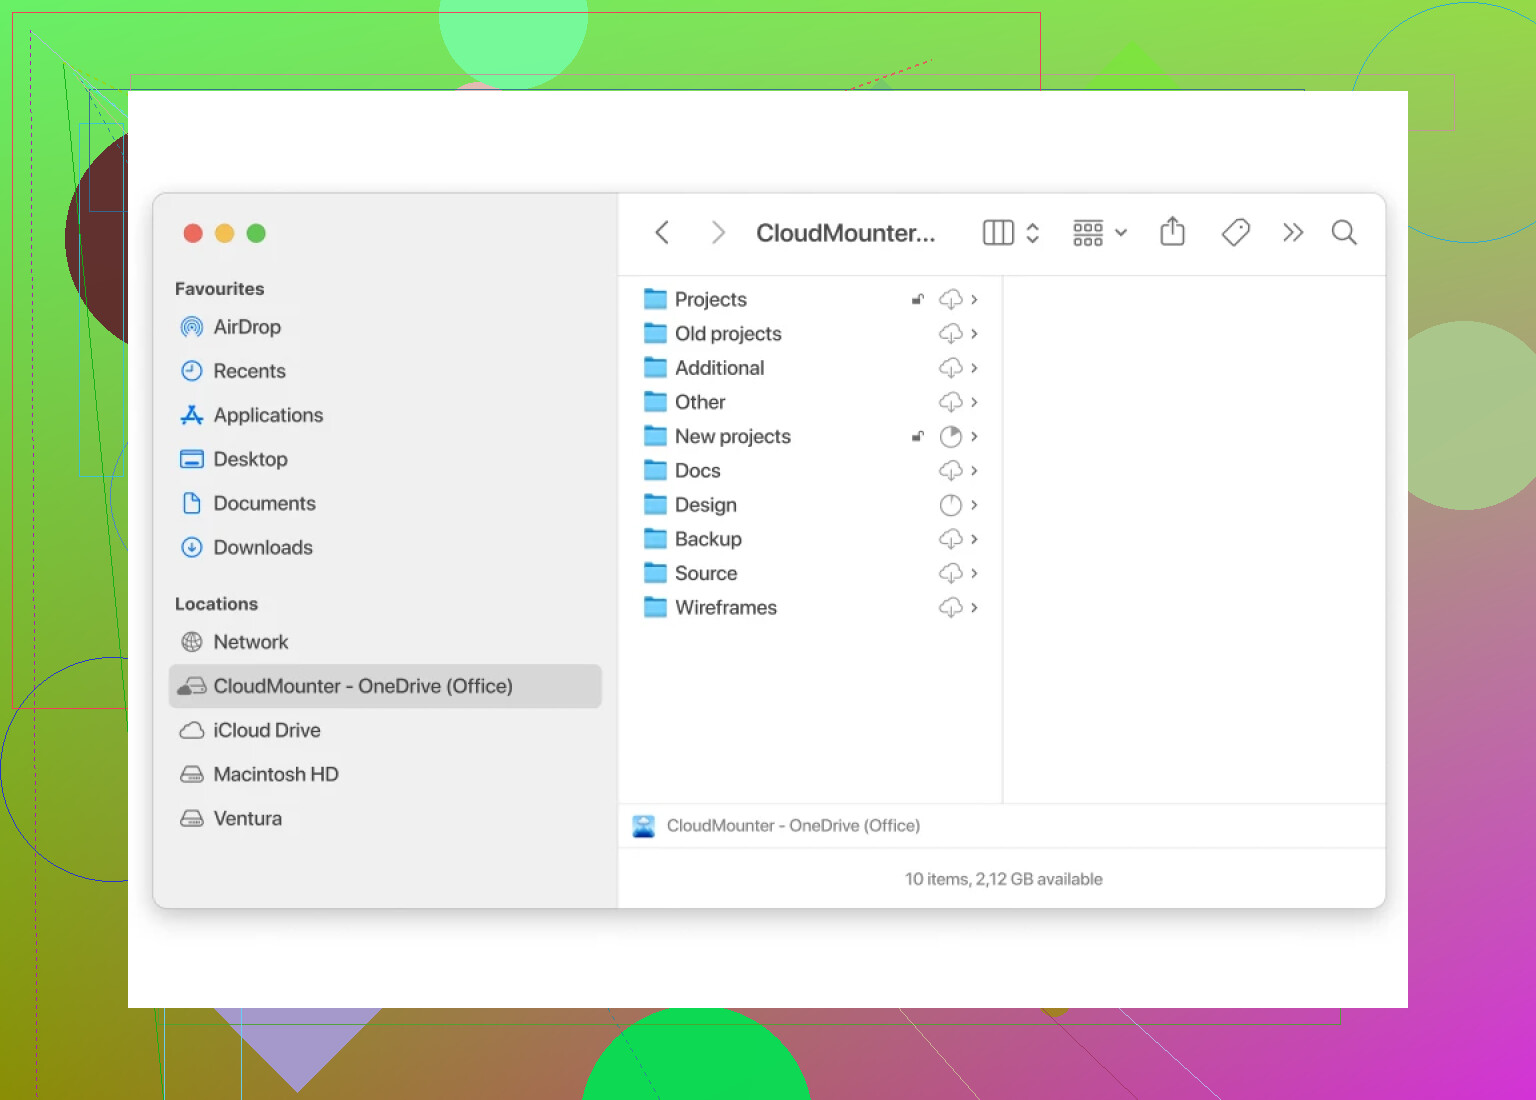Image resolution: width=1536 pixels, height=1100 pixels.
Task: Select AirDrop in the sidebar
Action: (385, 327)
